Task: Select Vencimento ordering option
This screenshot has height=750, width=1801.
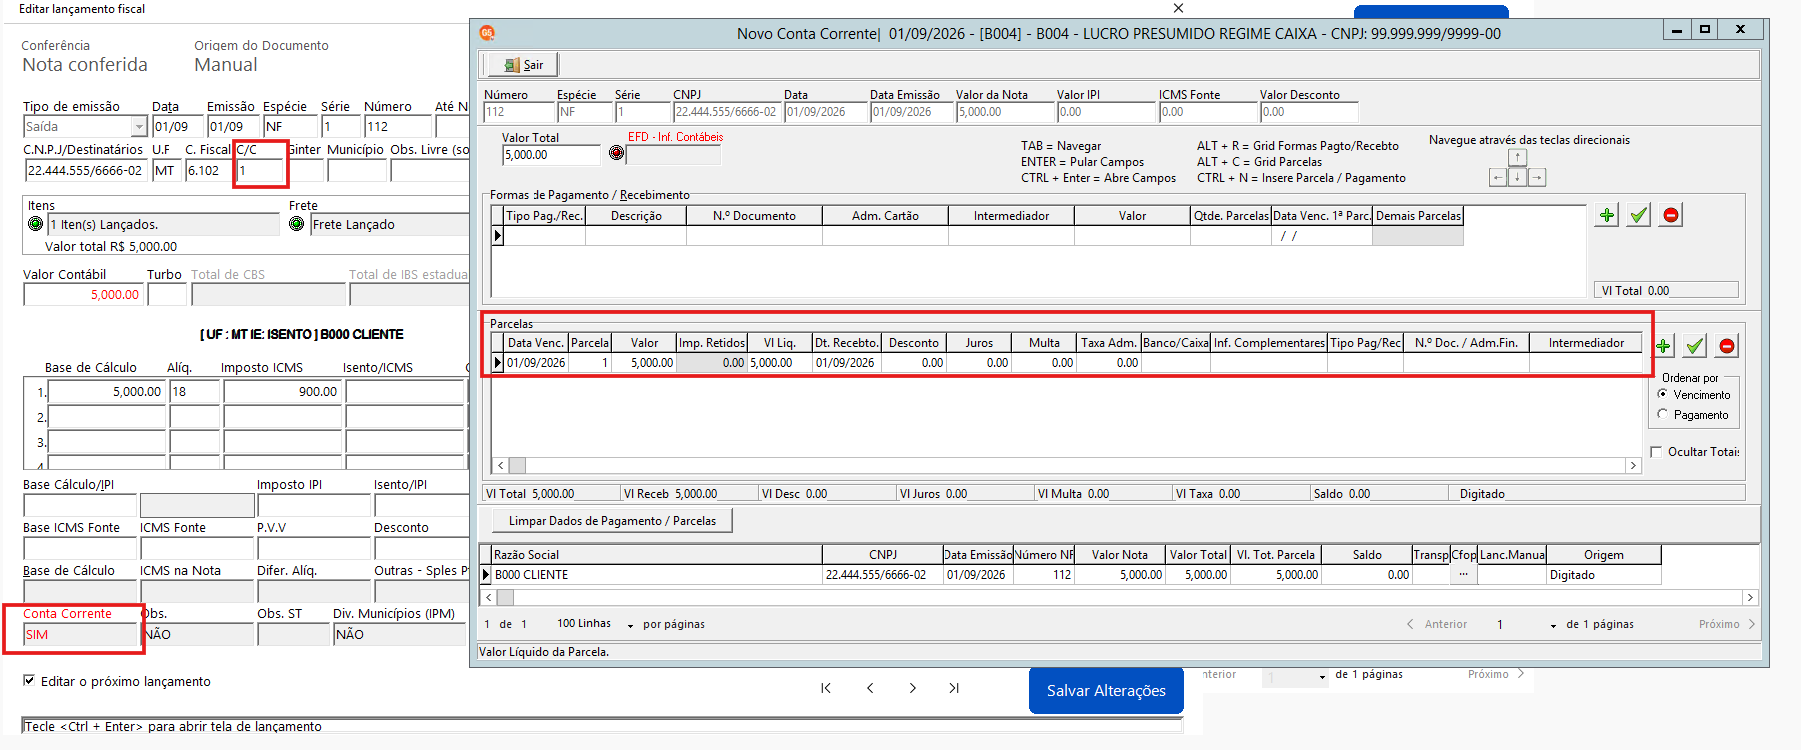Action: [1662, 394]
